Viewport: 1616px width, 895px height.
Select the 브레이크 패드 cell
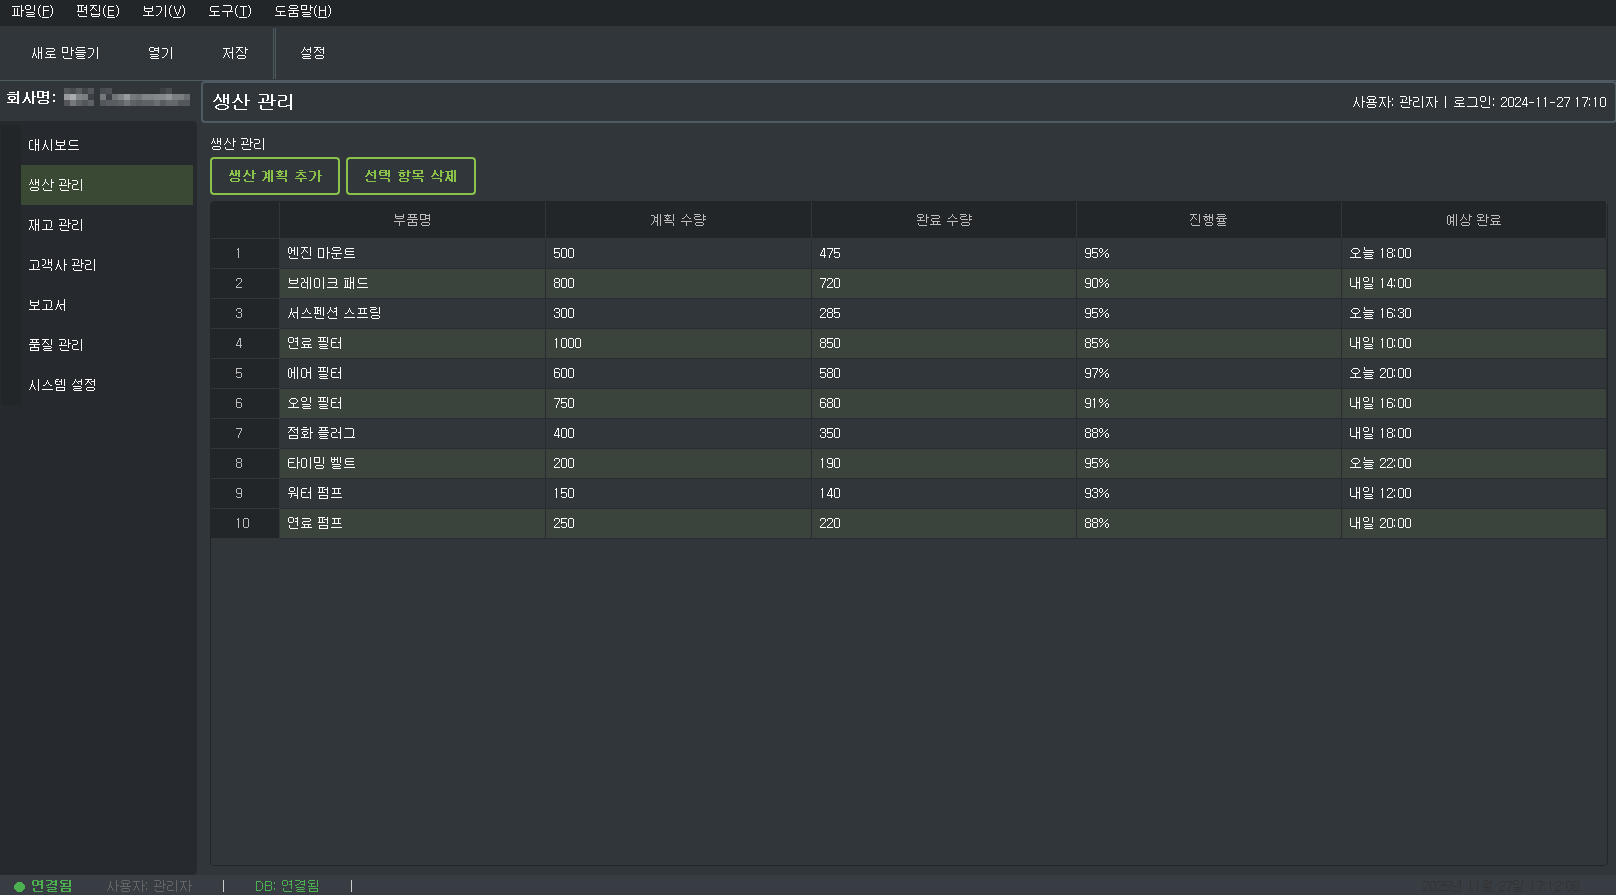coord(411,283)
